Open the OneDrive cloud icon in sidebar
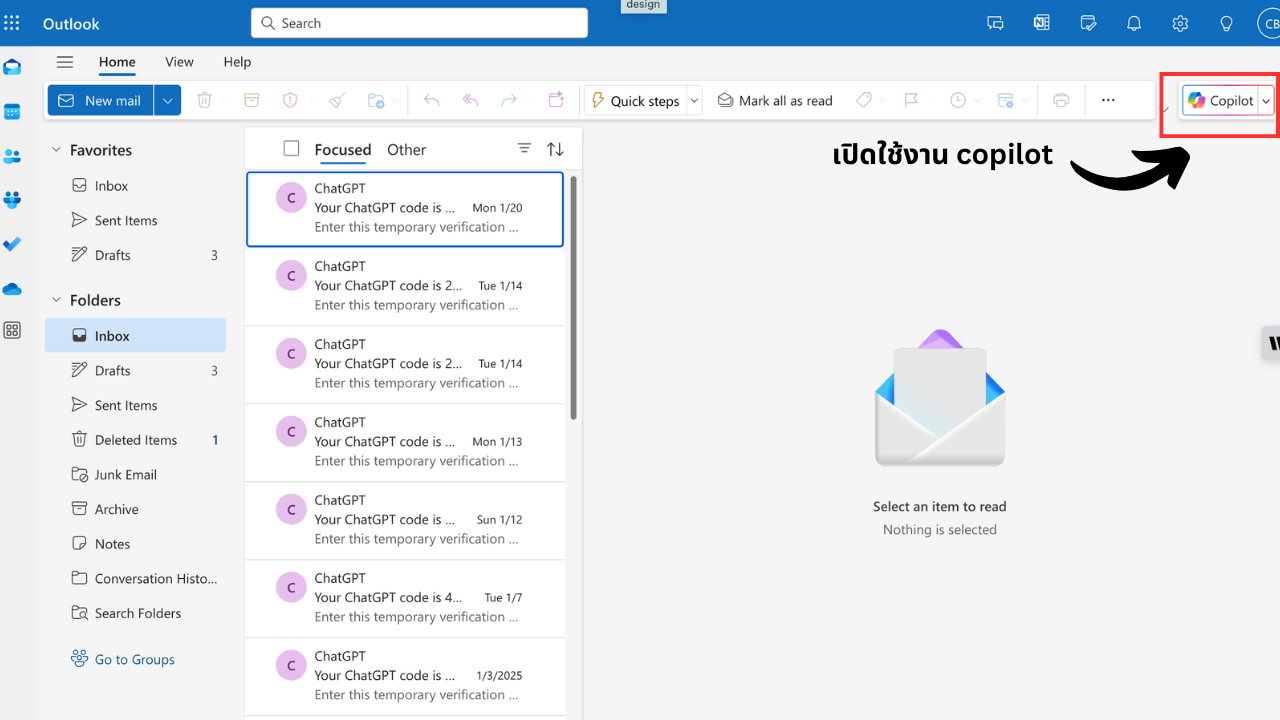The image size is (1280, 720). tap(12, 289)
